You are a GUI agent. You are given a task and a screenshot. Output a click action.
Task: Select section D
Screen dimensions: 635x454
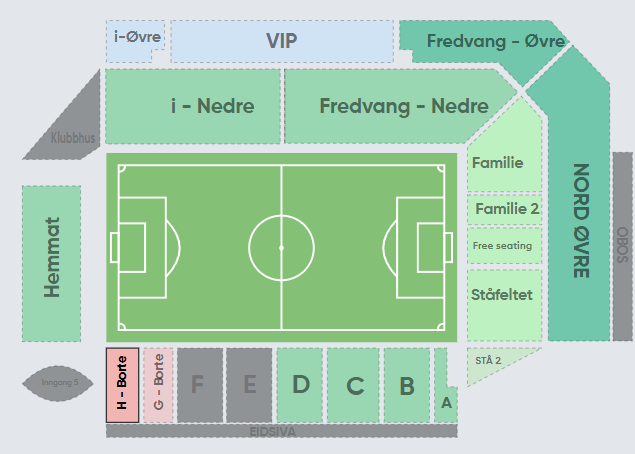click(300, 385)
